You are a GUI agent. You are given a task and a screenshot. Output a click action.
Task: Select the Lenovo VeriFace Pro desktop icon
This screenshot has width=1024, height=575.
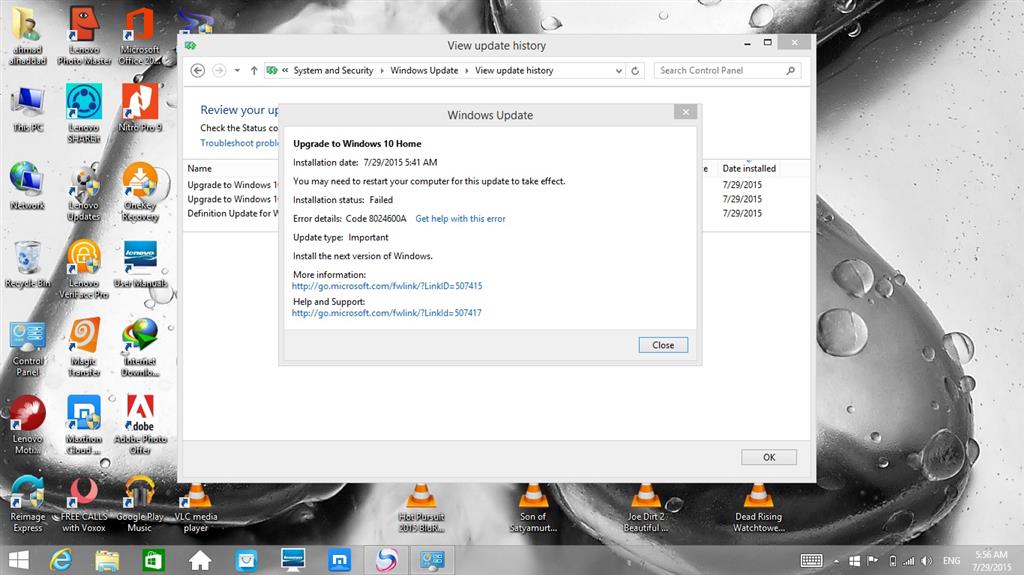84,270
